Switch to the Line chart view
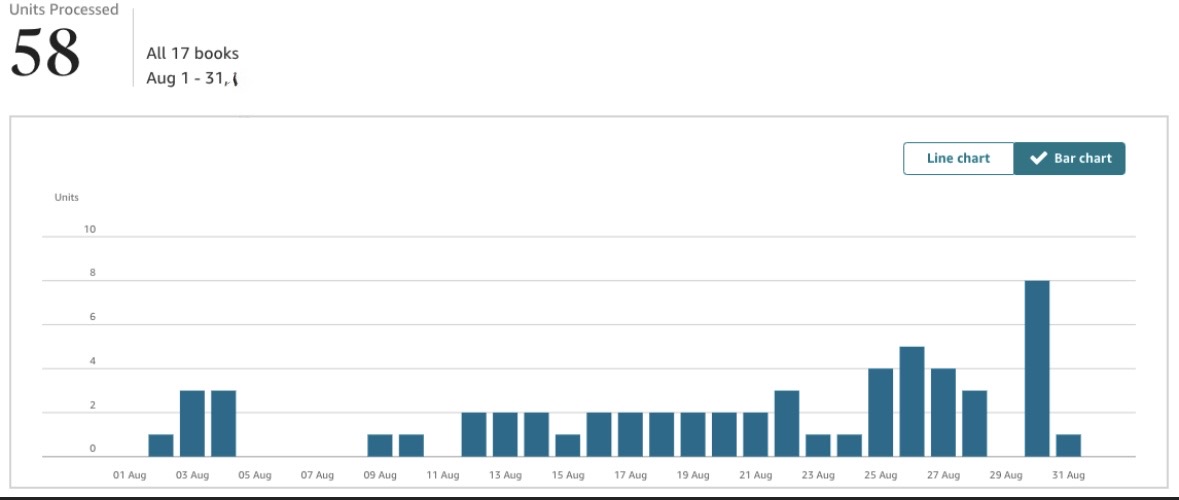Viewport: 1179px width, 500px height. click(958, 159)
